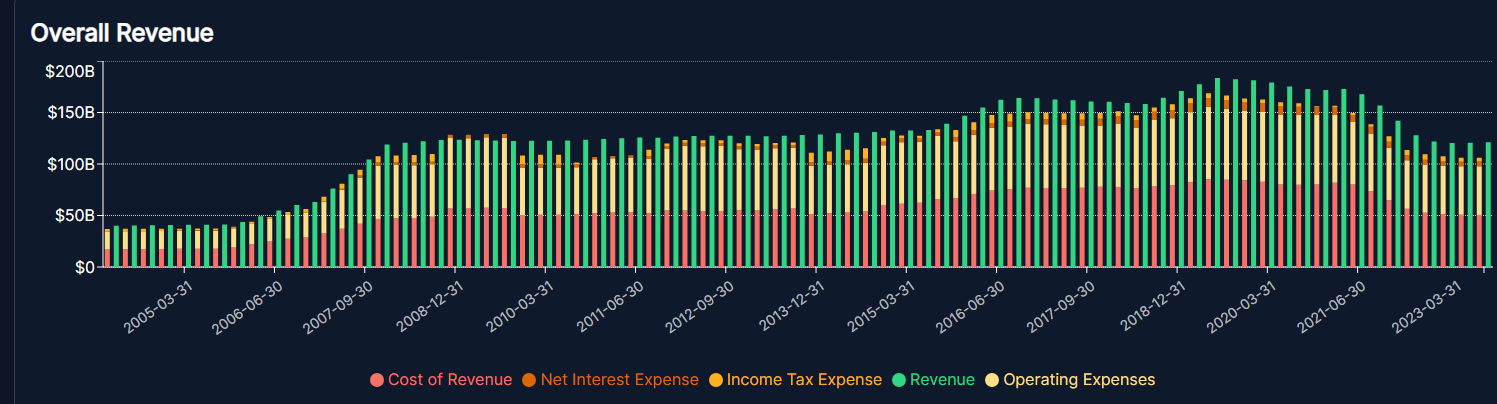Click the 2012-09-30 x-axis date label
Screen dimensions: 1497x404
click(x=701, y=308)
